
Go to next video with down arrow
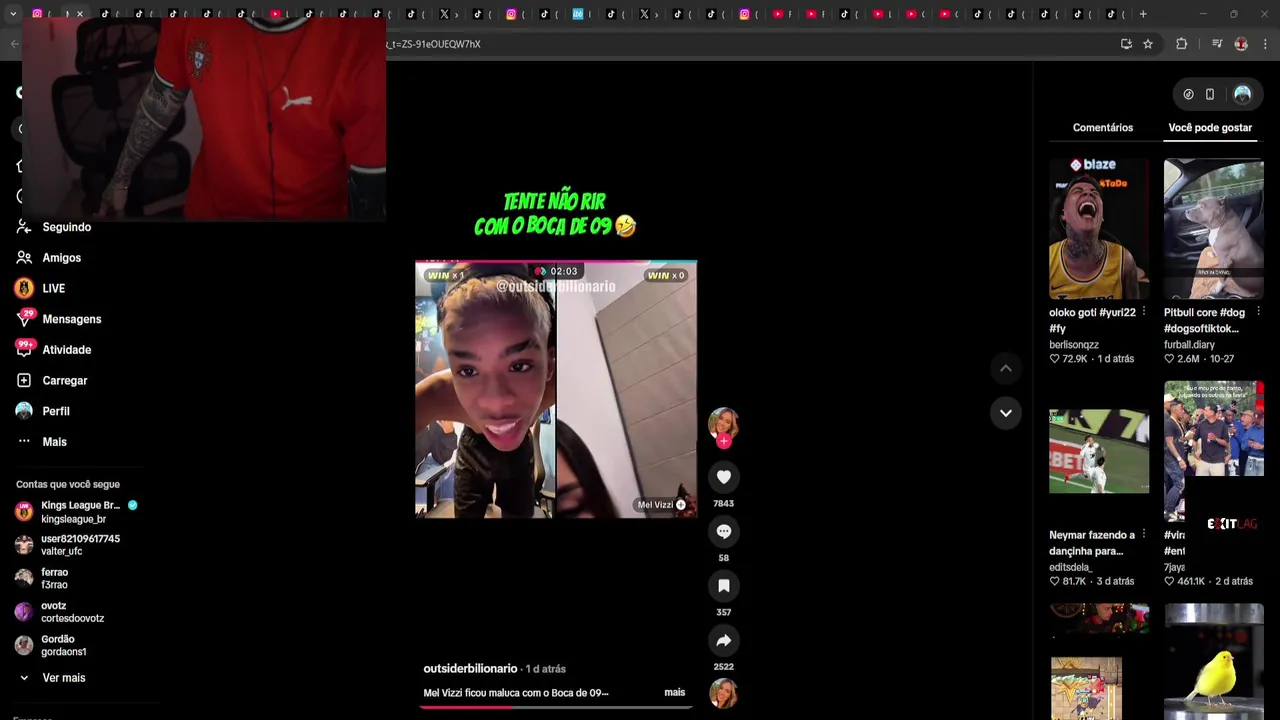(1006, 412)
